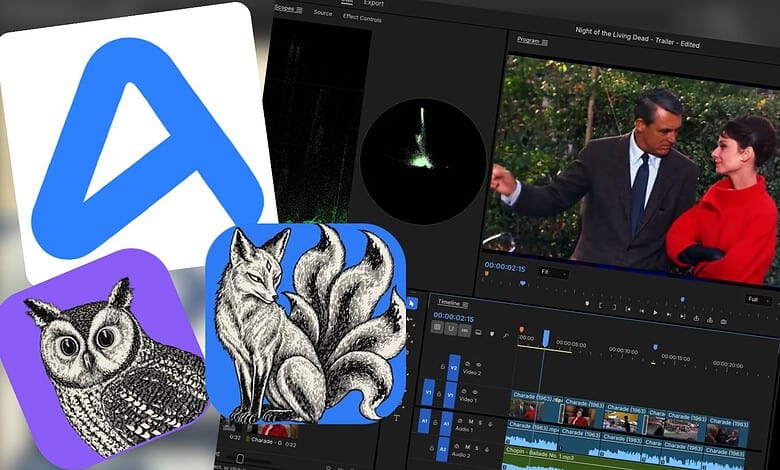Click the Program panel tab
The height and width of the screenshot is (470, 780).
528,40
